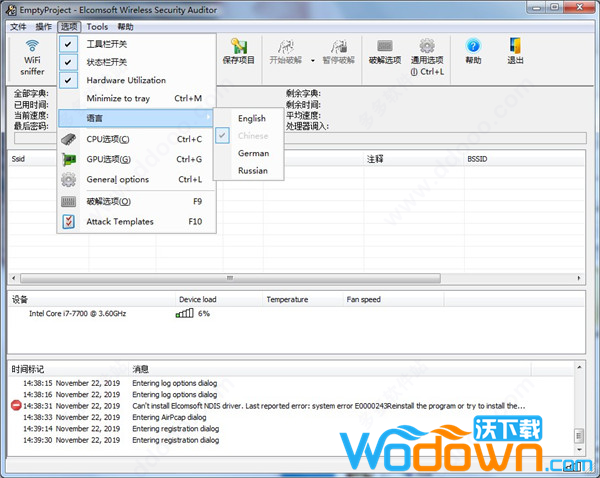The width and height of the screenshot is (600, 478).
Task: Toggle 工具栏开关 toolbar visibility
Action: pos(137,44)
